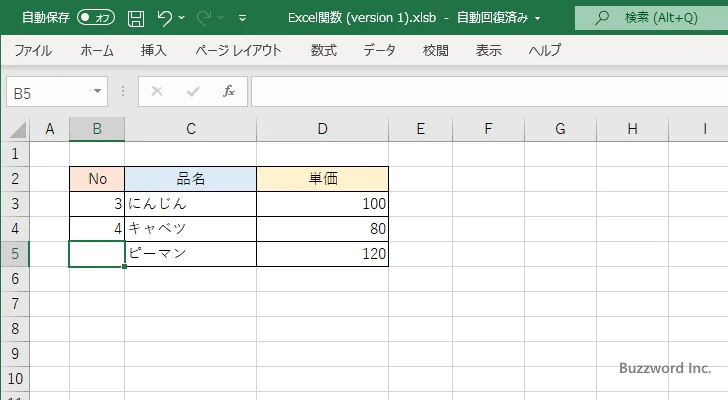The height and width of the screenshot is (400, 728).
Task: Select cell containing にんじん
Action: pyautogui.click(x=191, y=204)
